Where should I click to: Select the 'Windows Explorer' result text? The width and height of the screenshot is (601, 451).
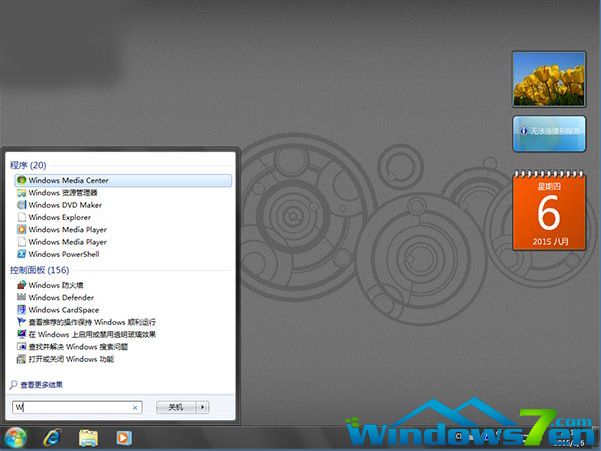coord(59,217)
